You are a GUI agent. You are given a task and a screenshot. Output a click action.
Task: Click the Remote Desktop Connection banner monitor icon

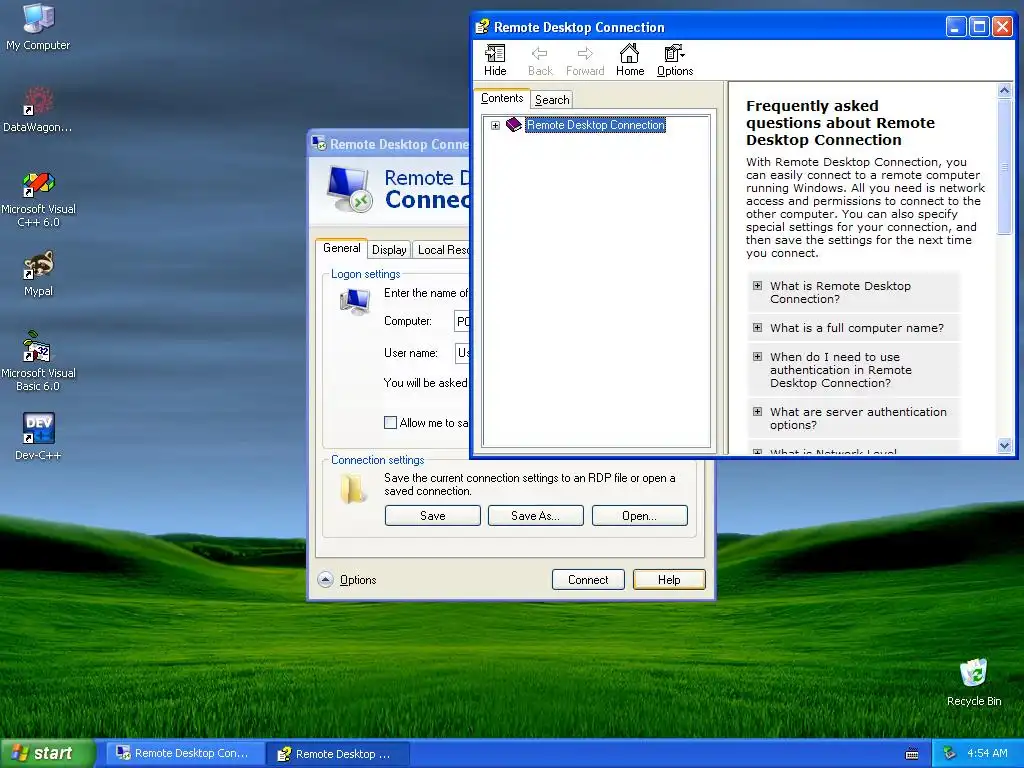pos(350,189)
